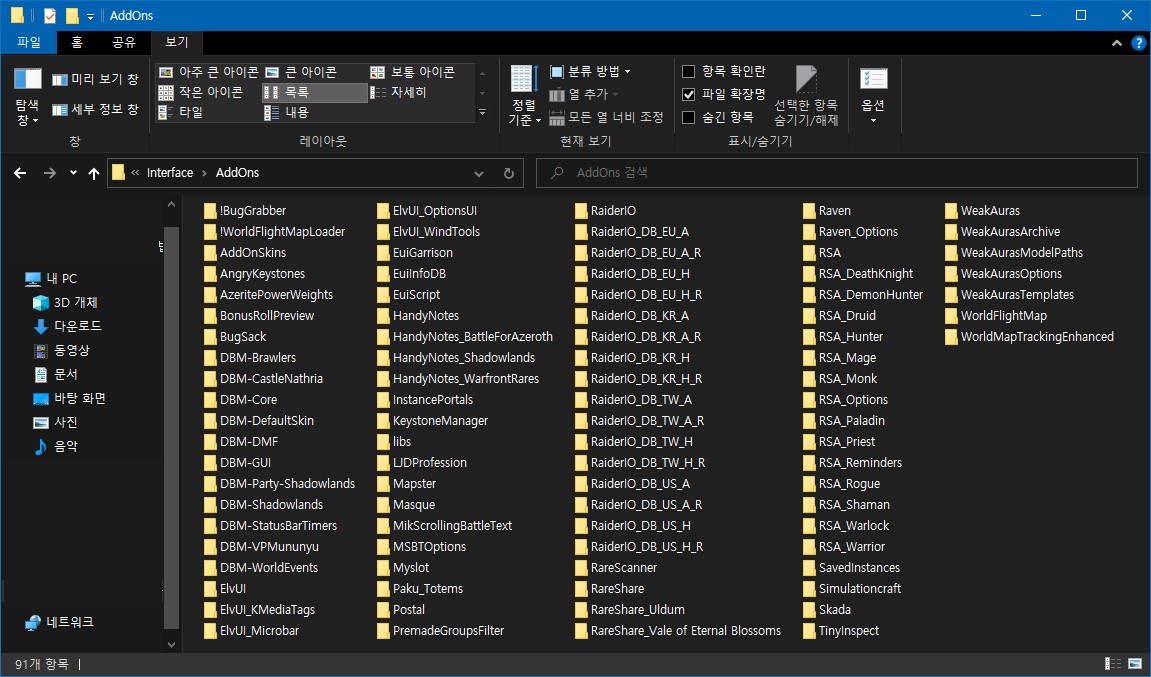Image resolution: width=1151 pixels, height=677 pixels.
Task: Select the HandyNotes_Shadowlands folder
Action: tap(456, 358)
